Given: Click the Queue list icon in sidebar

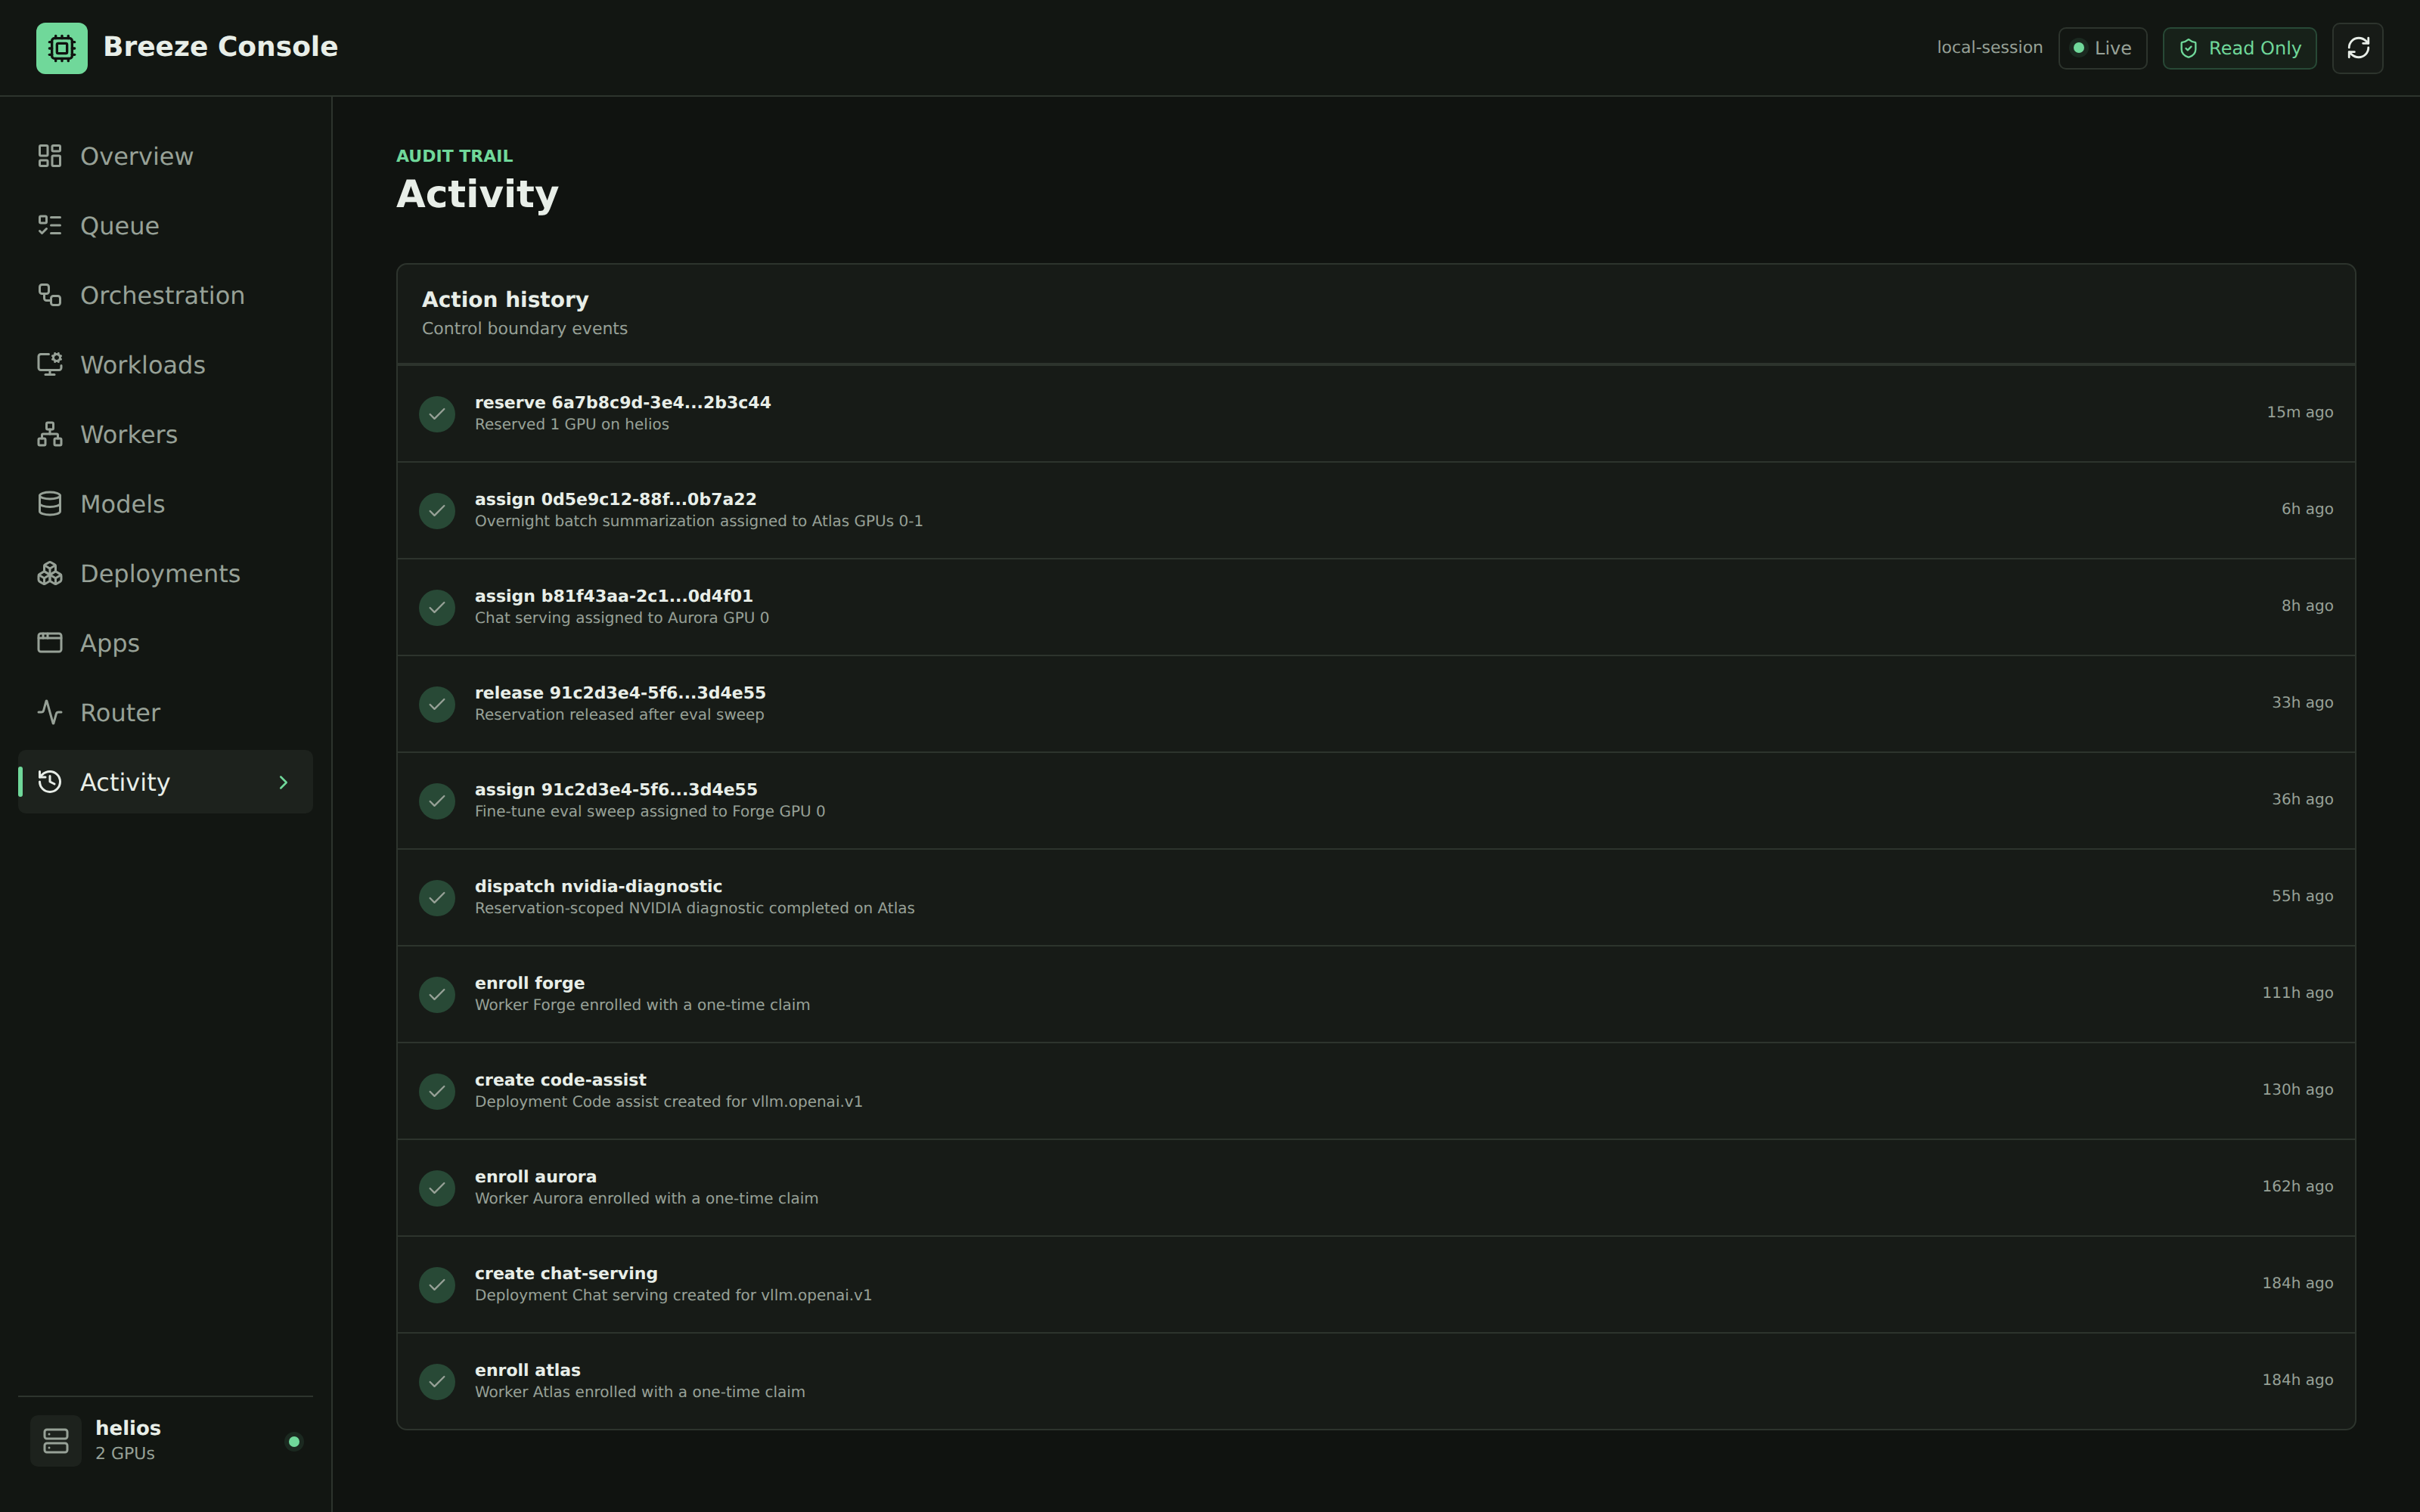Looking at the screenshot, I should (50, 226).
